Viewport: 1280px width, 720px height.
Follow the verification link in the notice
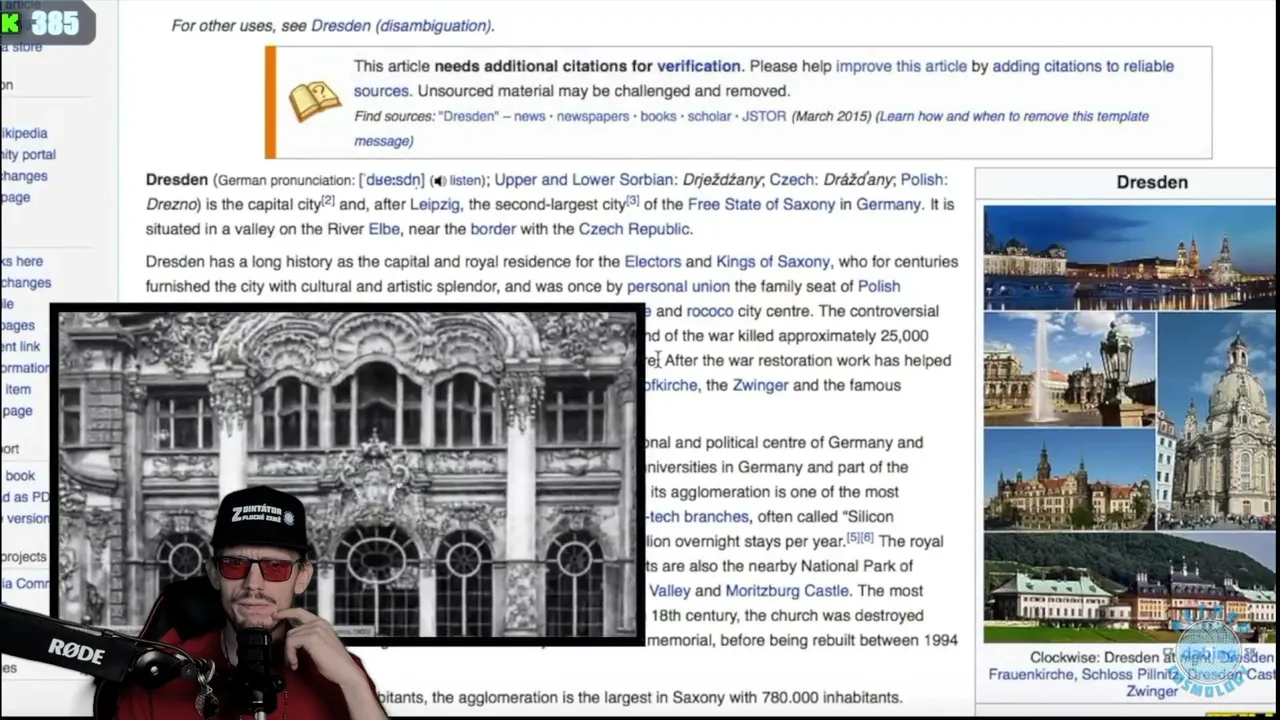698,66
